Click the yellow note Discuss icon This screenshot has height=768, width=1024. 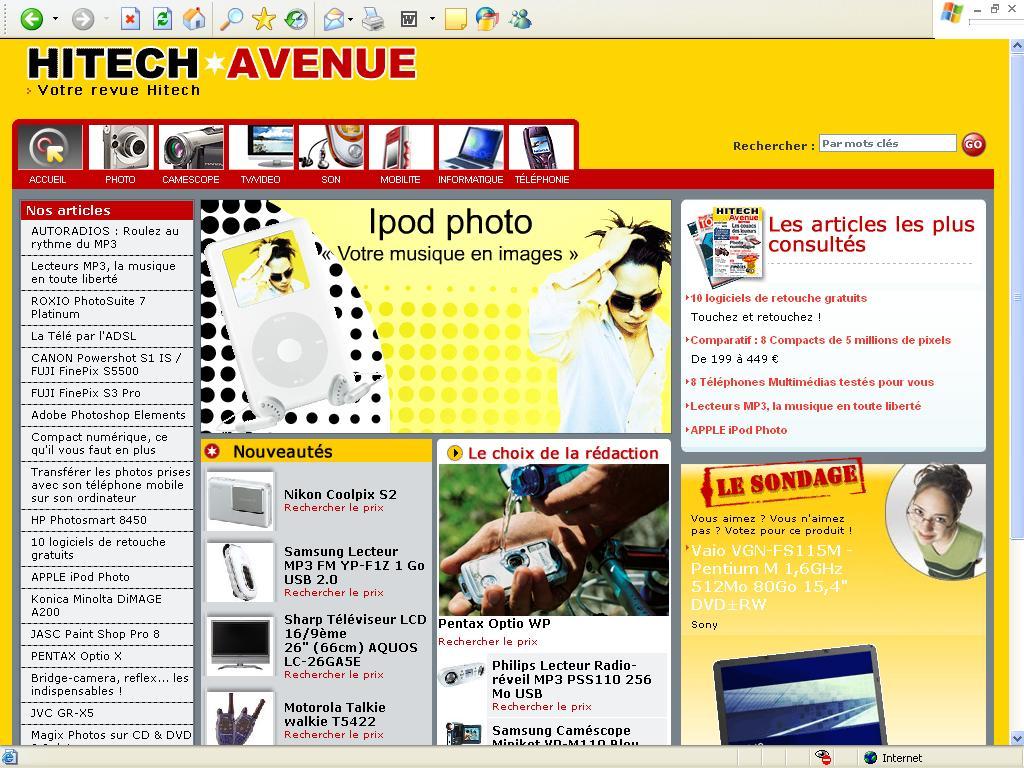(x=455, y=19)
